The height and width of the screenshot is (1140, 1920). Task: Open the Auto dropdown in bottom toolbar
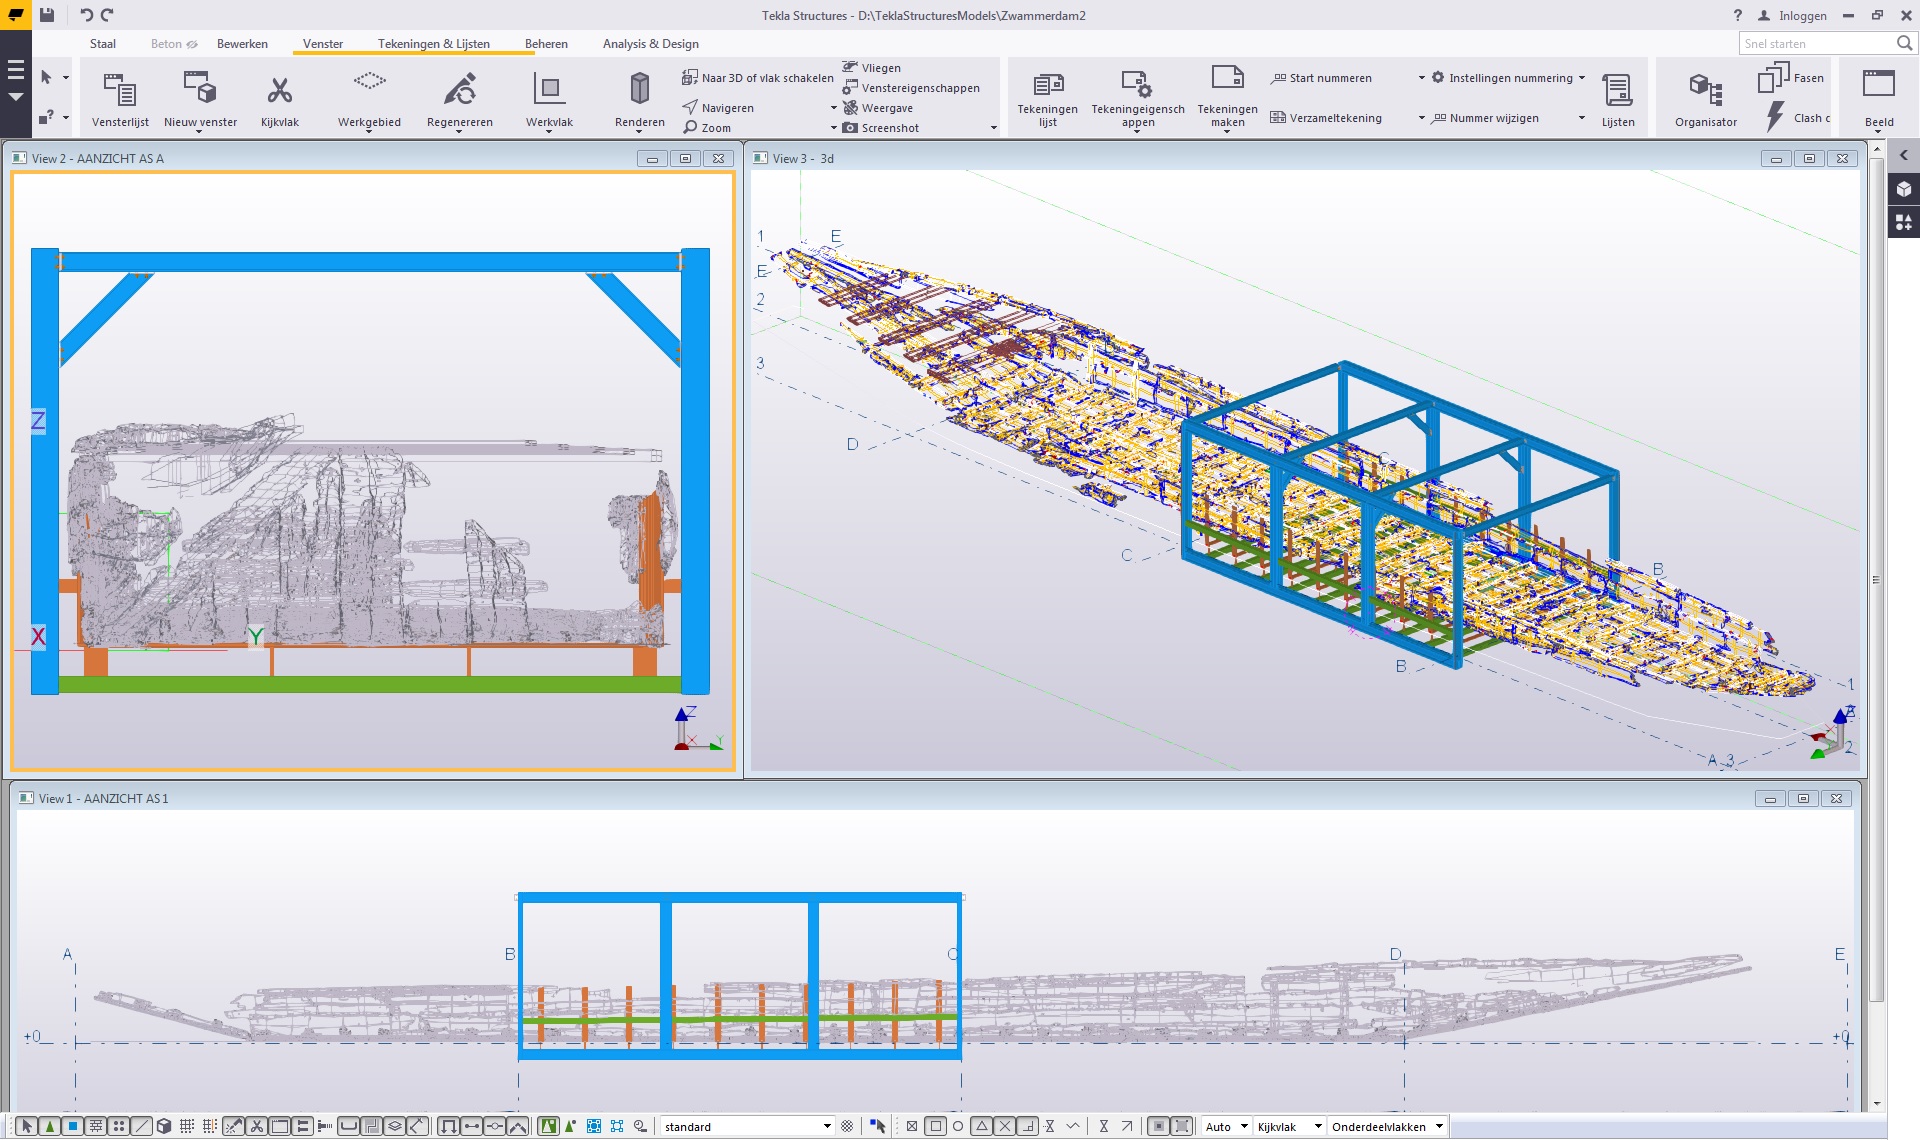[1226, 1126]
